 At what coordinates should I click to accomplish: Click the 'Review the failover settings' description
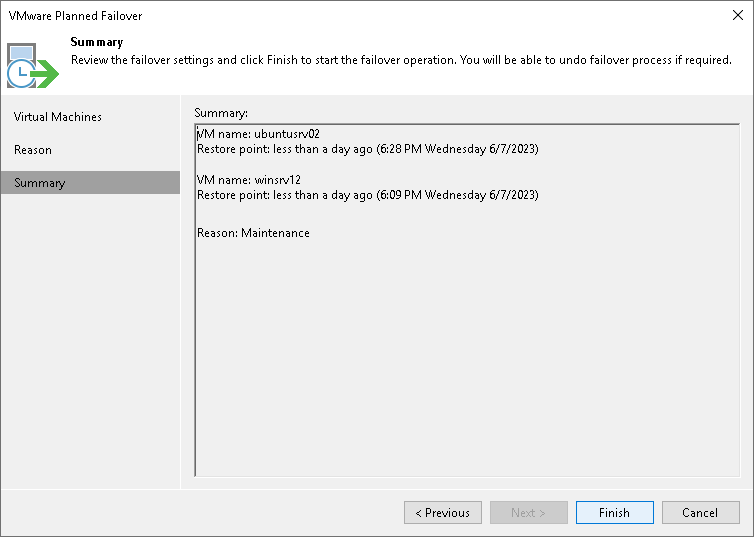(x=401, y=60)
